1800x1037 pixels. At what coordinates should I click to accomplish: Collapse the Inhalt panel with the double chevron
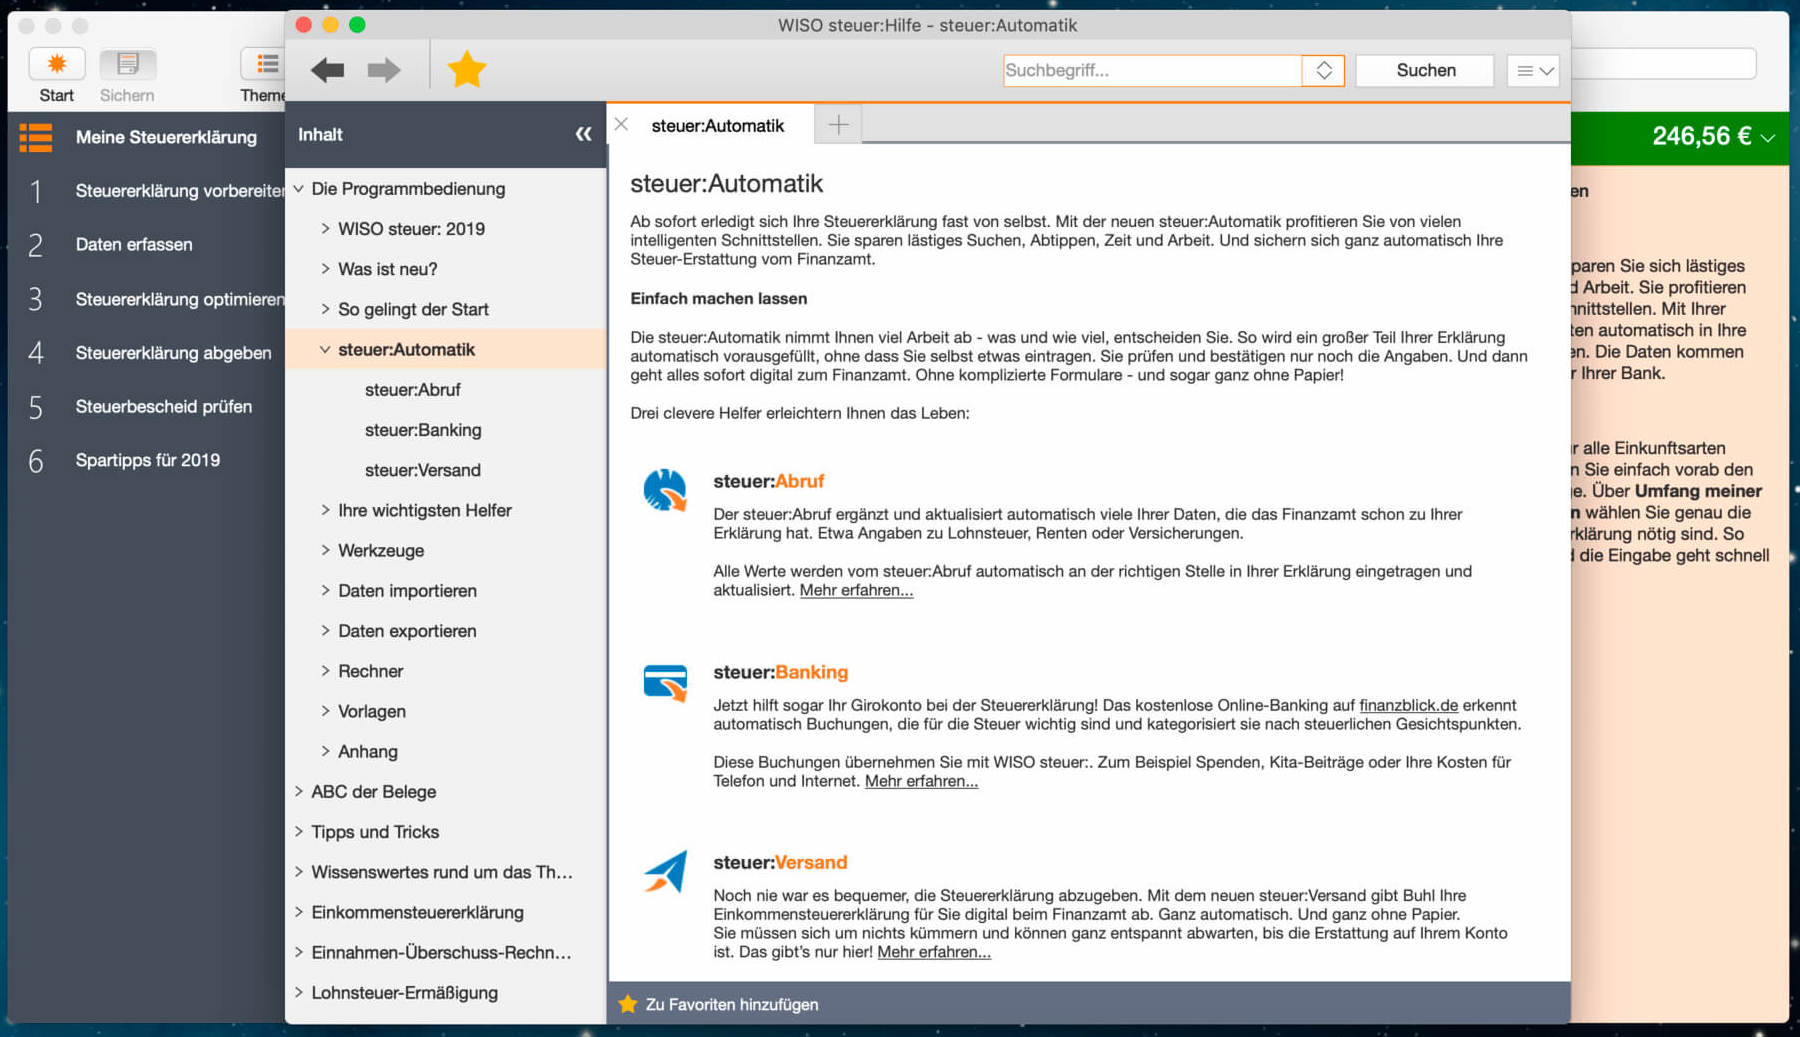(x=583, y=134)
